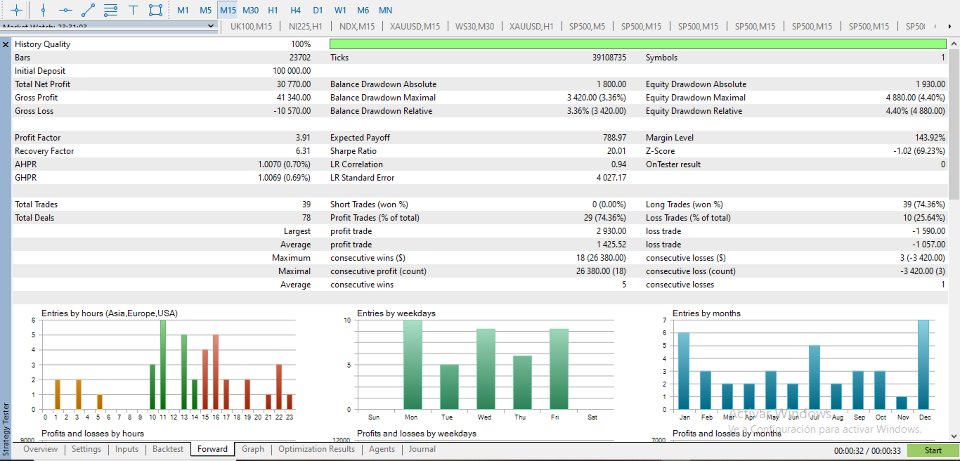Toggle the M15 timeframe button
The image size is (960, 461).
coord(228,10)
